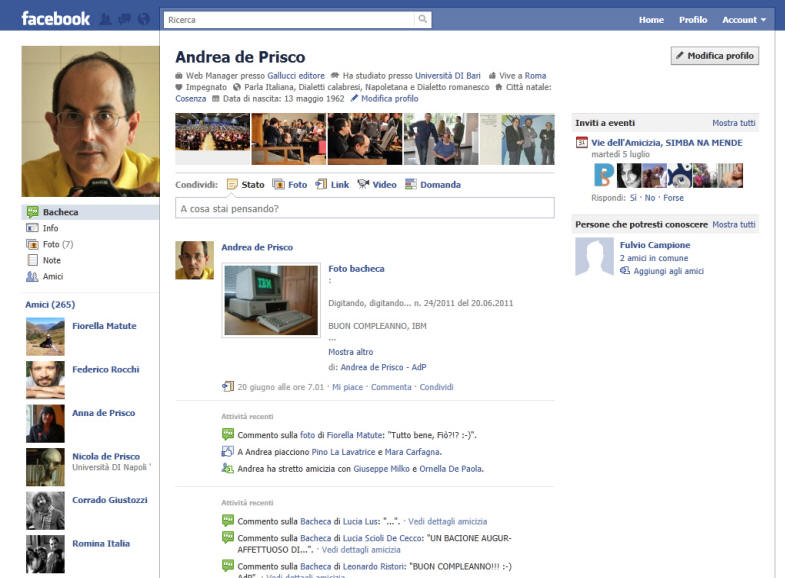785x578 pixels.
Task: Click the Link share icon
Action: click(x=321, y=184)
